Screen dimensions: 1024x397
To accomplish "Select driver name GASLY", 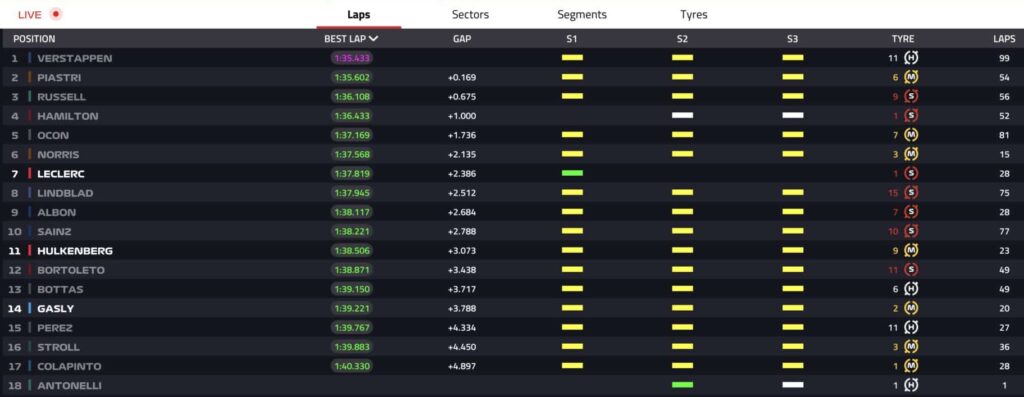I will pyautogui.click(x=56, y=308).
